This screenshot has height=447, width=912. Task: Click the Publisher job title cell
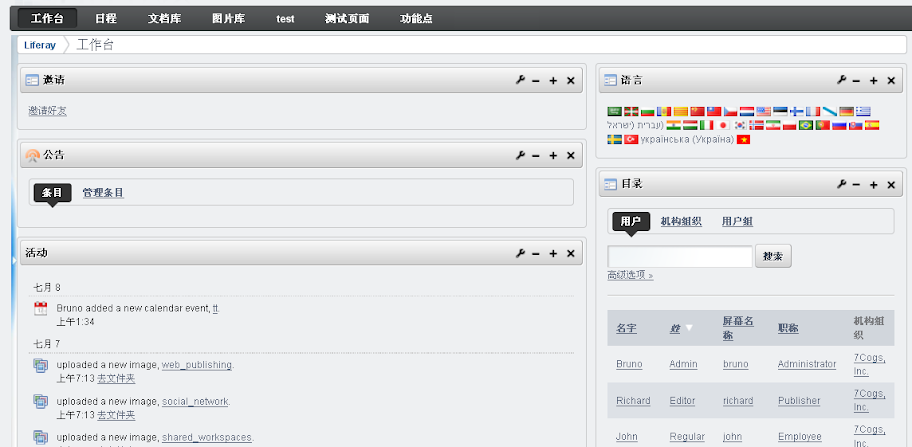click(x=799, y=400)
